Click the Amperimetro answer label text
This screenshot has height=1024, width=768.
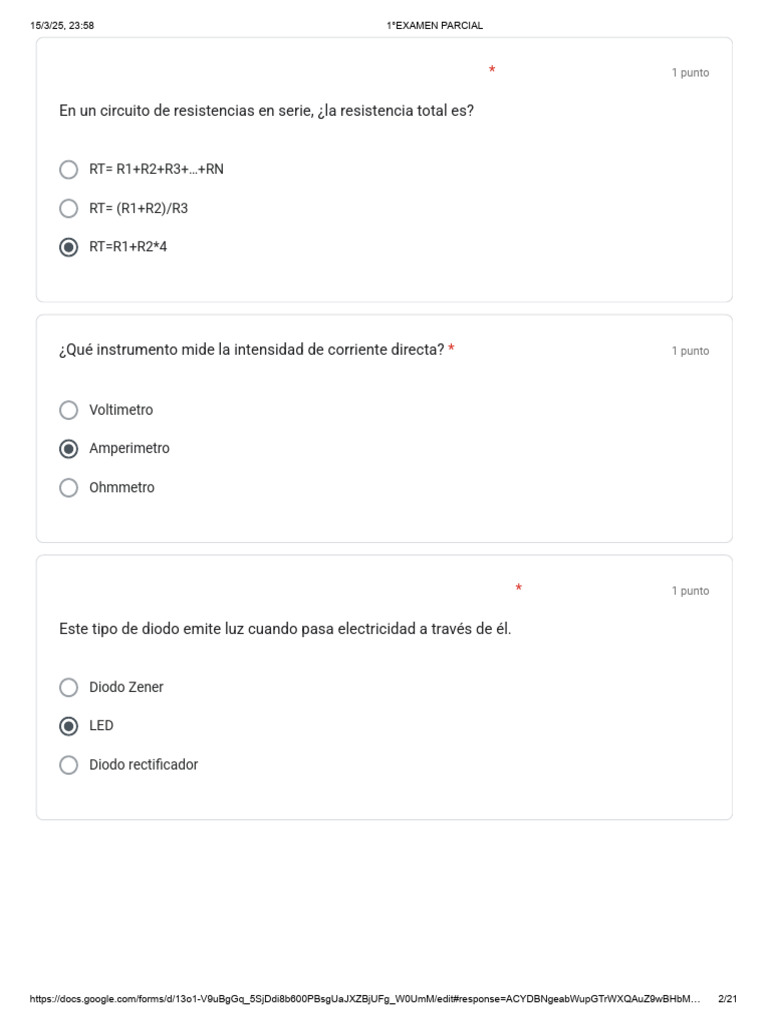click(x=129, y=449)
